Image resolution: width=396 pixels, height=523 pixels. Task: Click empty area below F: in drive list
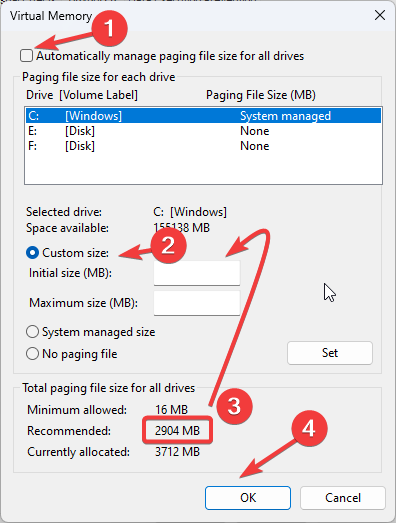click(x=203, y=168)
